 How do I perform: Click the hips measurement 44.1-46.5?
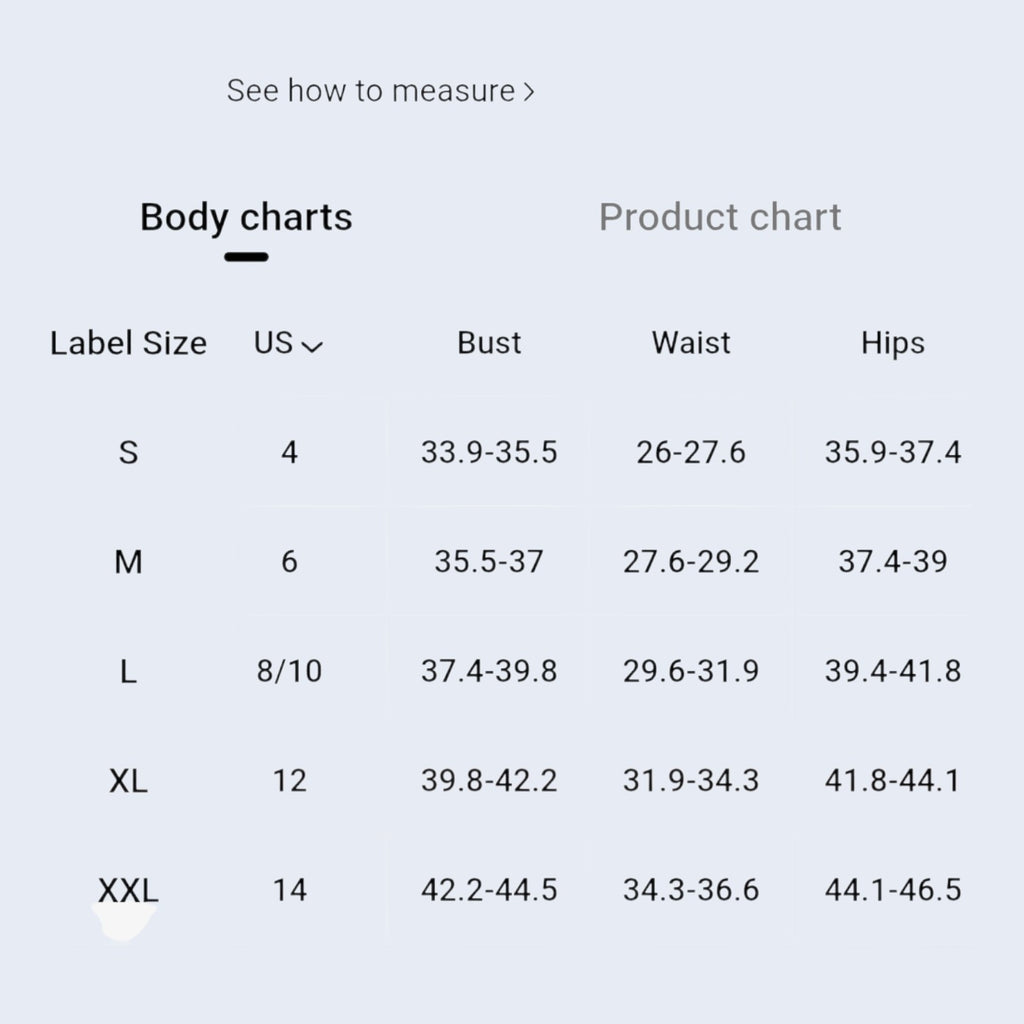pyautogui.click(x=893, y=889)
